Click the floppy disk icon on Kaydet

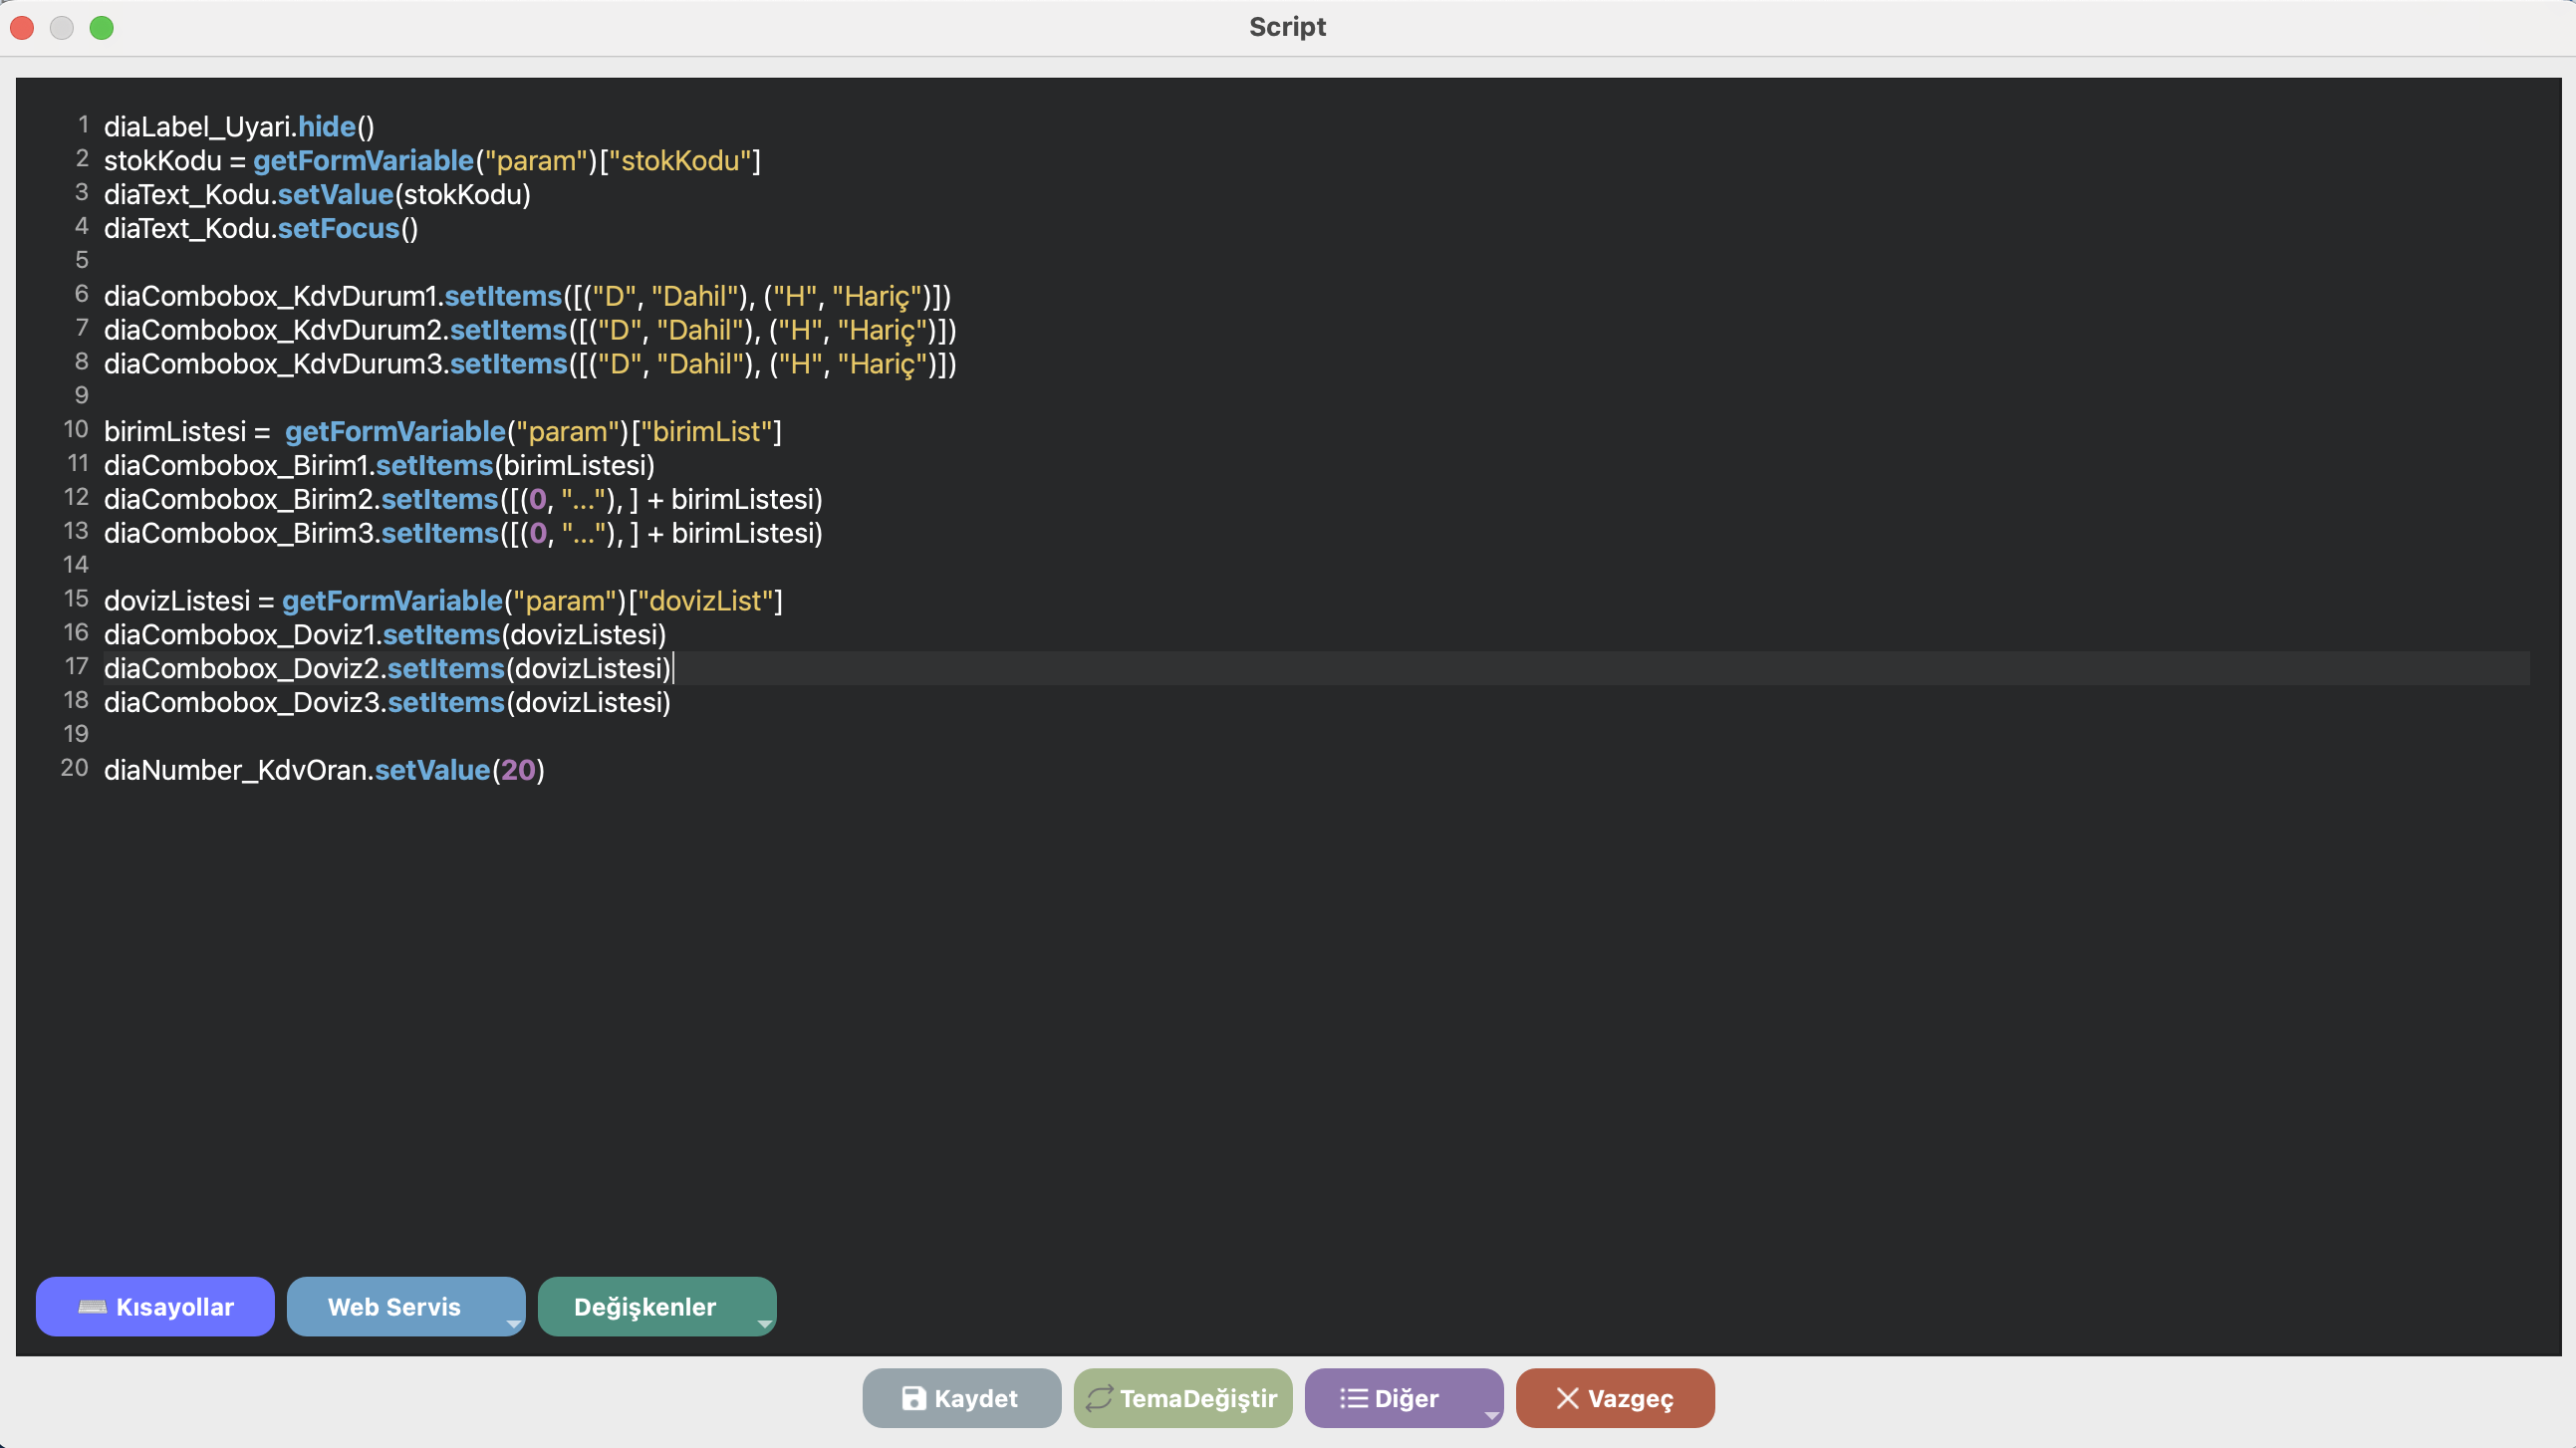(x=913, y=1398)
